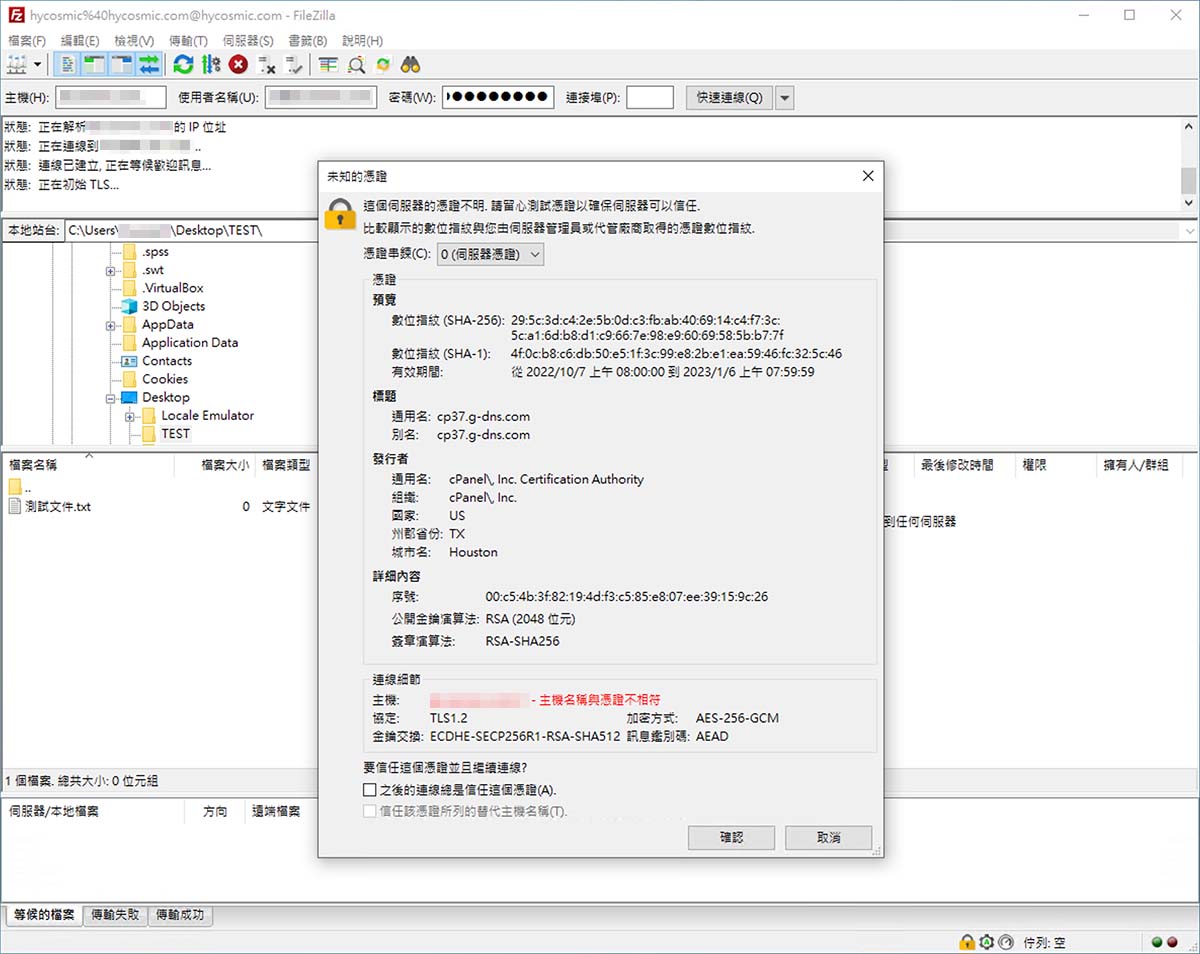Open the 書籤(B) menu
This screenshot has height=954, width=1200.
click(307, 41)
